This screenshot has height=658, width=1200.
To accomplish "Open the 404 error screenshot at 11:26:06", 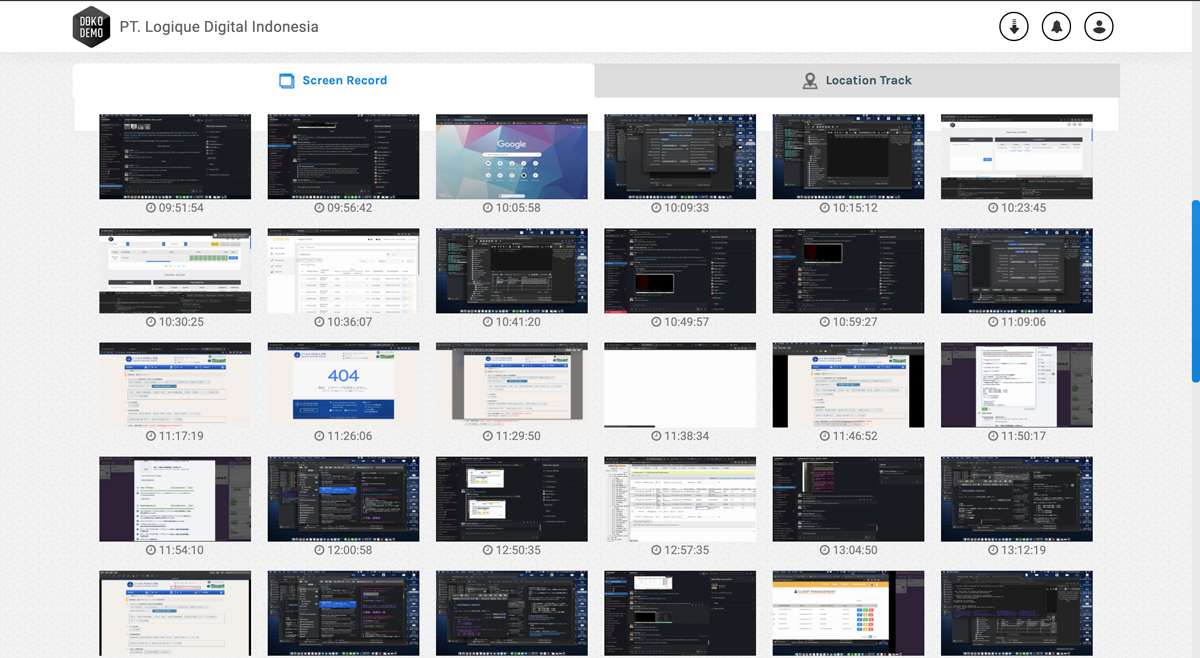I will 343,384.
